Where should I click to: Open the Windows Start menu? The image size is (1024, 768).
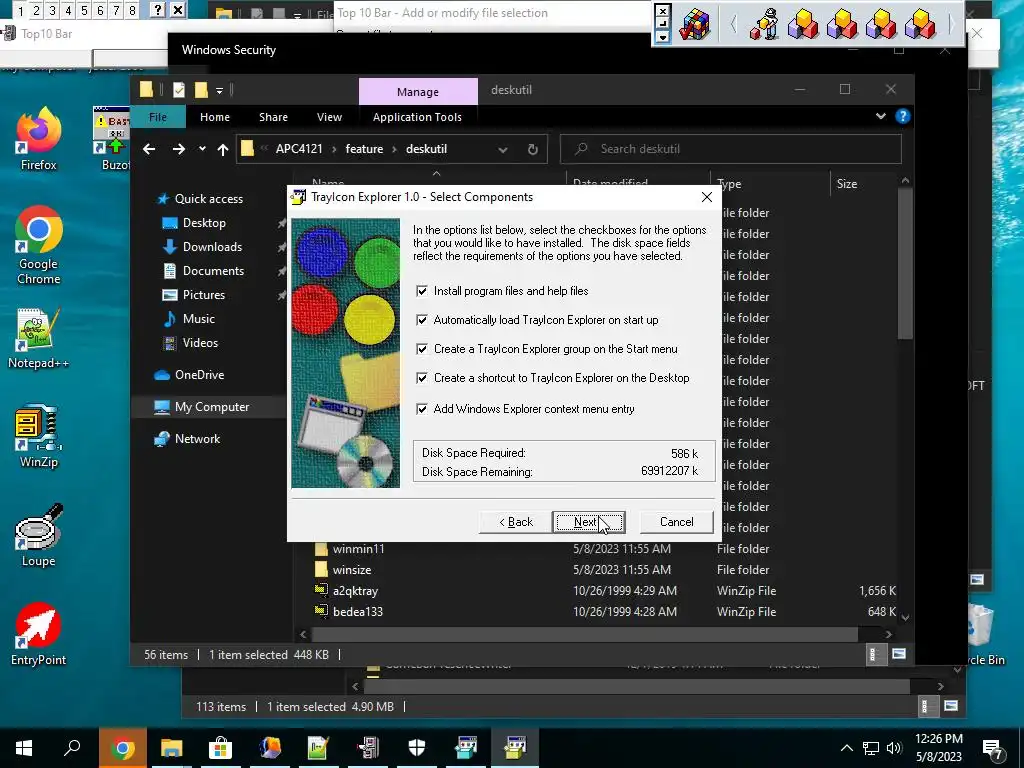[x=24, y=748]
